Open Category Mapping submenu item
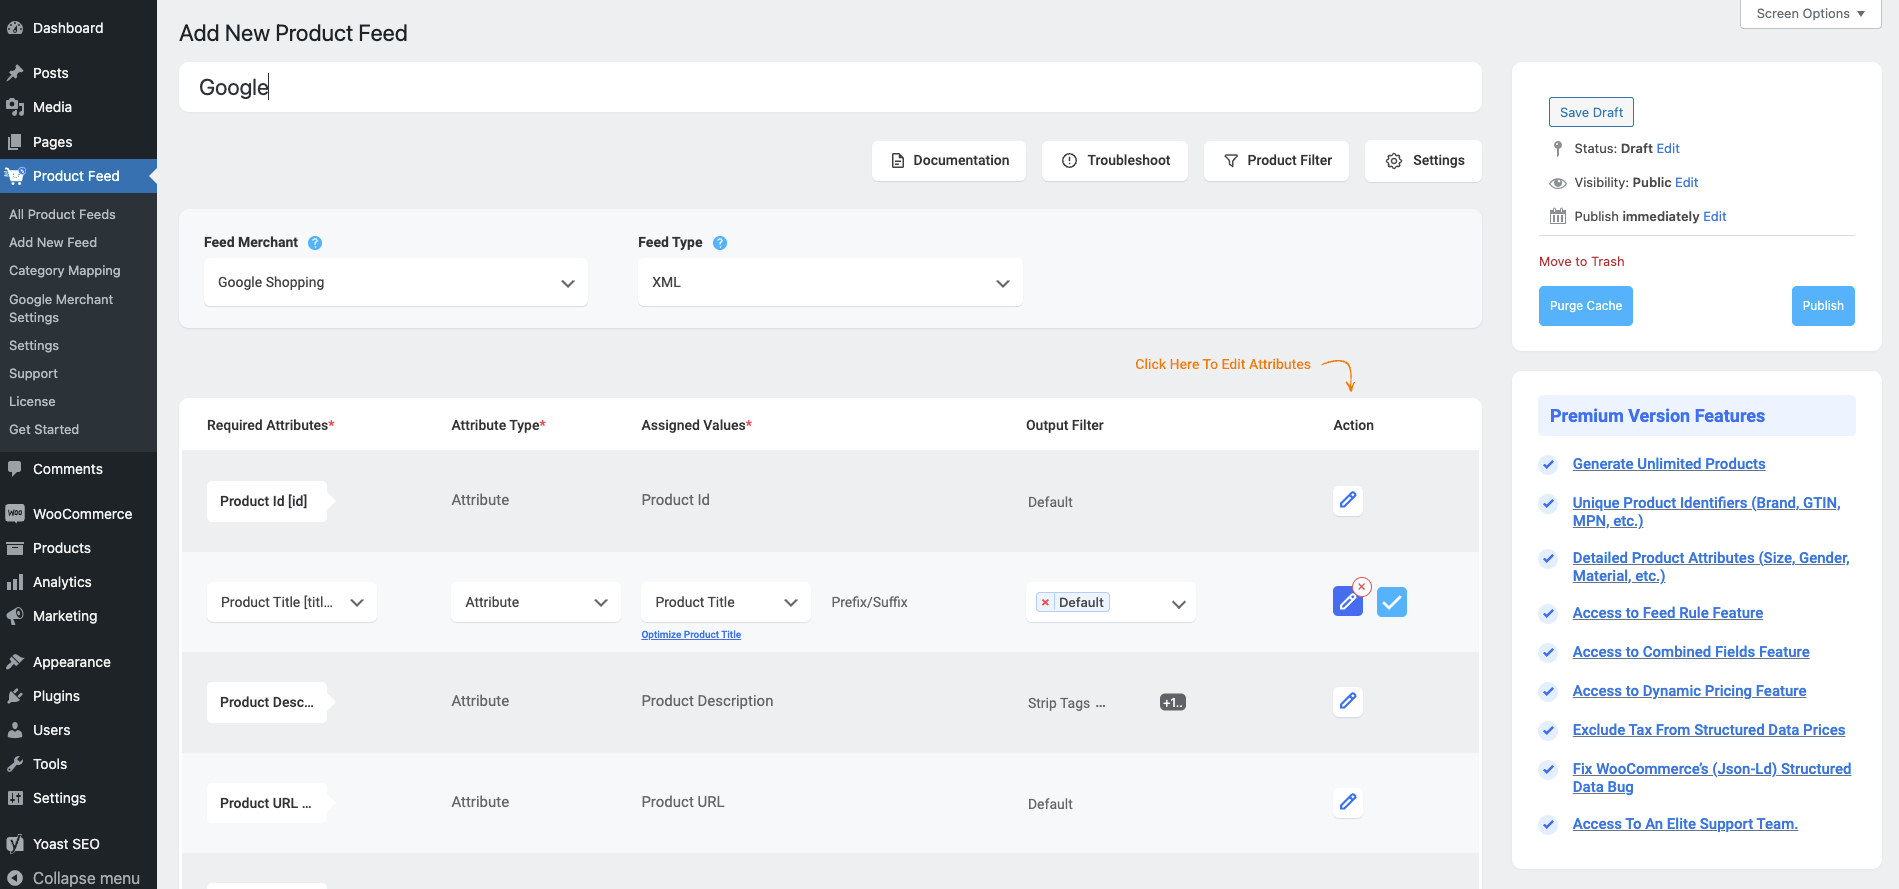1899x889 pixels. (x=65, y=270)
